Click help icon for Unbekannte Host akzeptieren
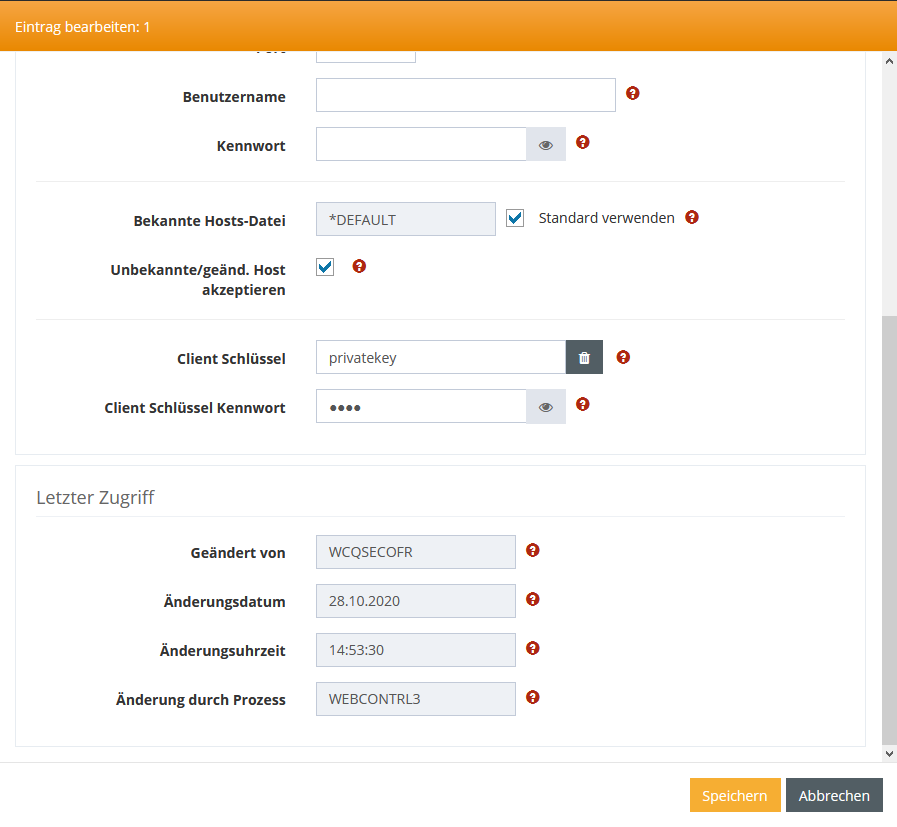 [360, 267]
